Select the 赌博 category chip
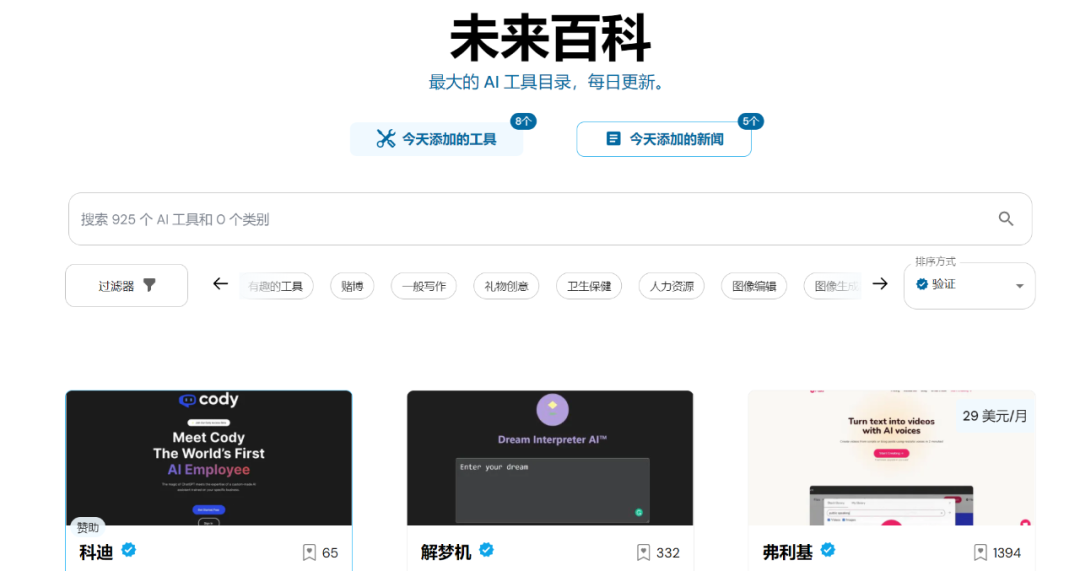1080x571 pixels. point(352,286)
